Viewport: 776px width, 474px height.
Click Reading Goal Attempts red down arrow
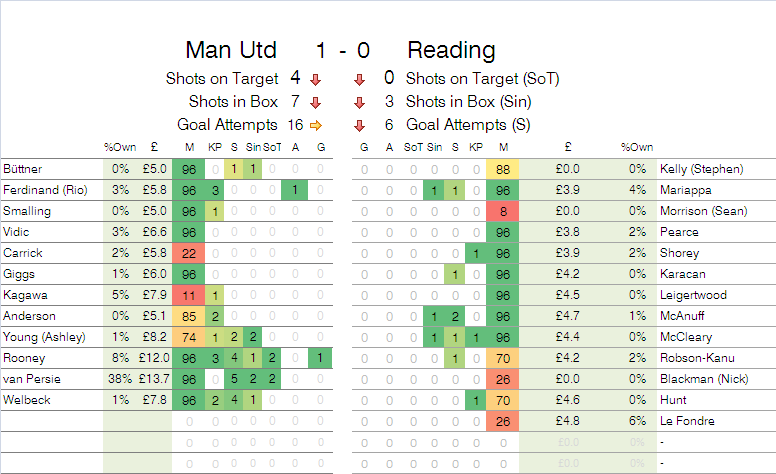click(358, 125)
